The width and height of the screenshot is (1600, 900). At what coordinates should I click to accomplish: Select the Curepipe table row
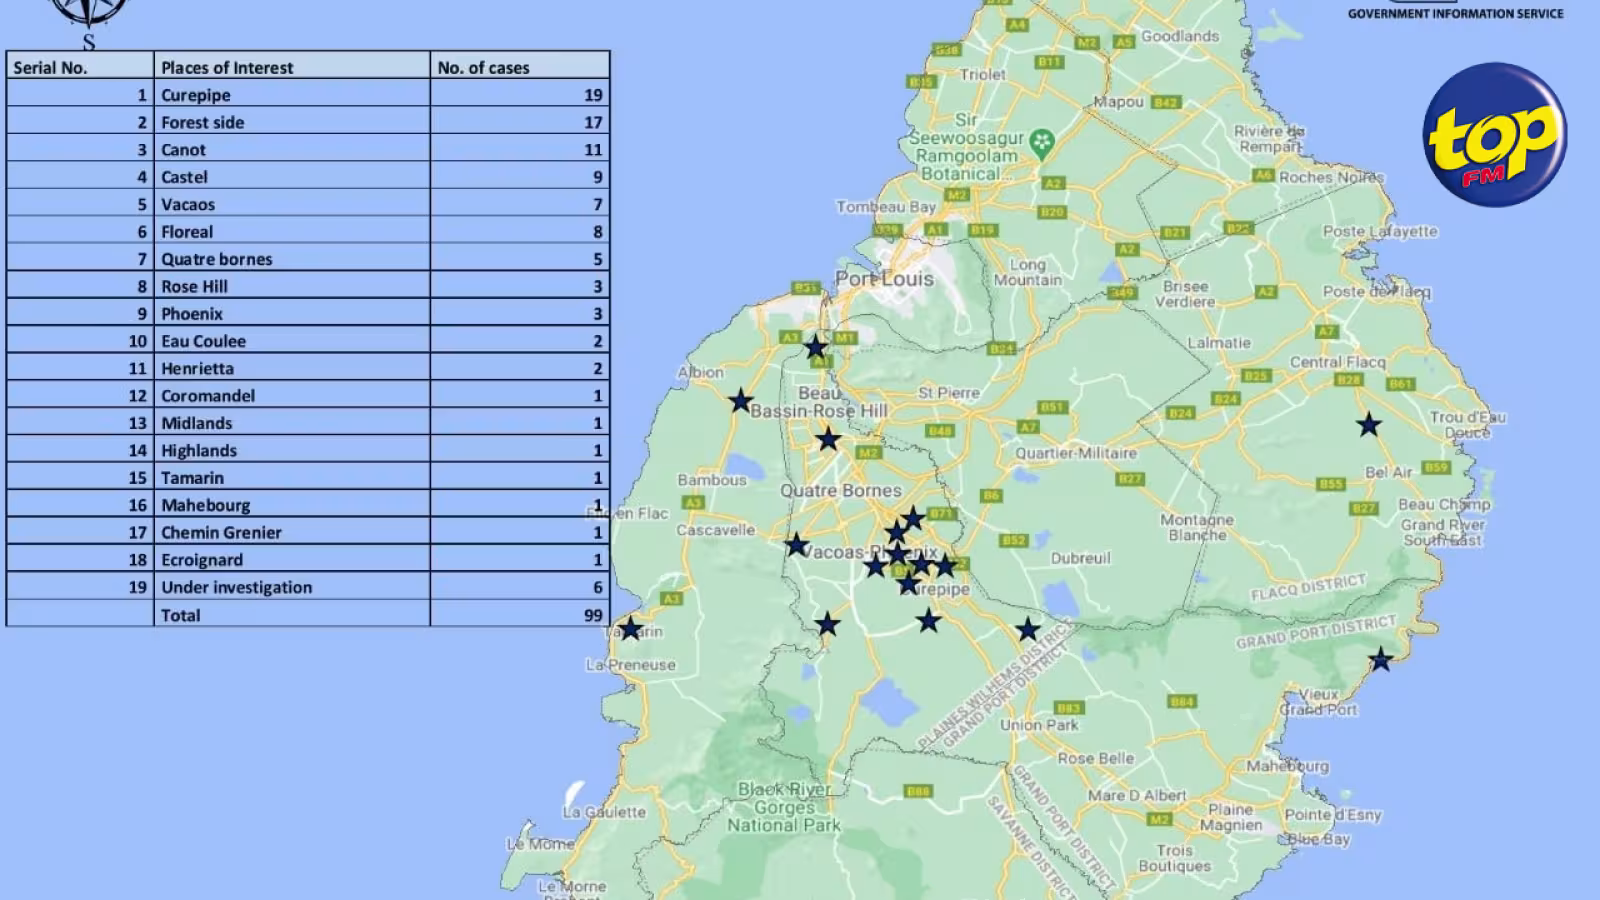tap(308, 94)
